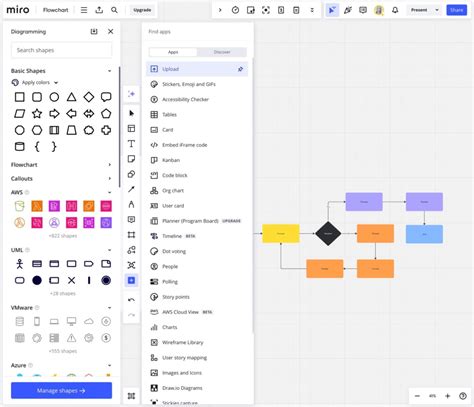This screenshot has height=407, width=474.
Task: Switch to the Apps tab
Action: (x=173, y=52)
